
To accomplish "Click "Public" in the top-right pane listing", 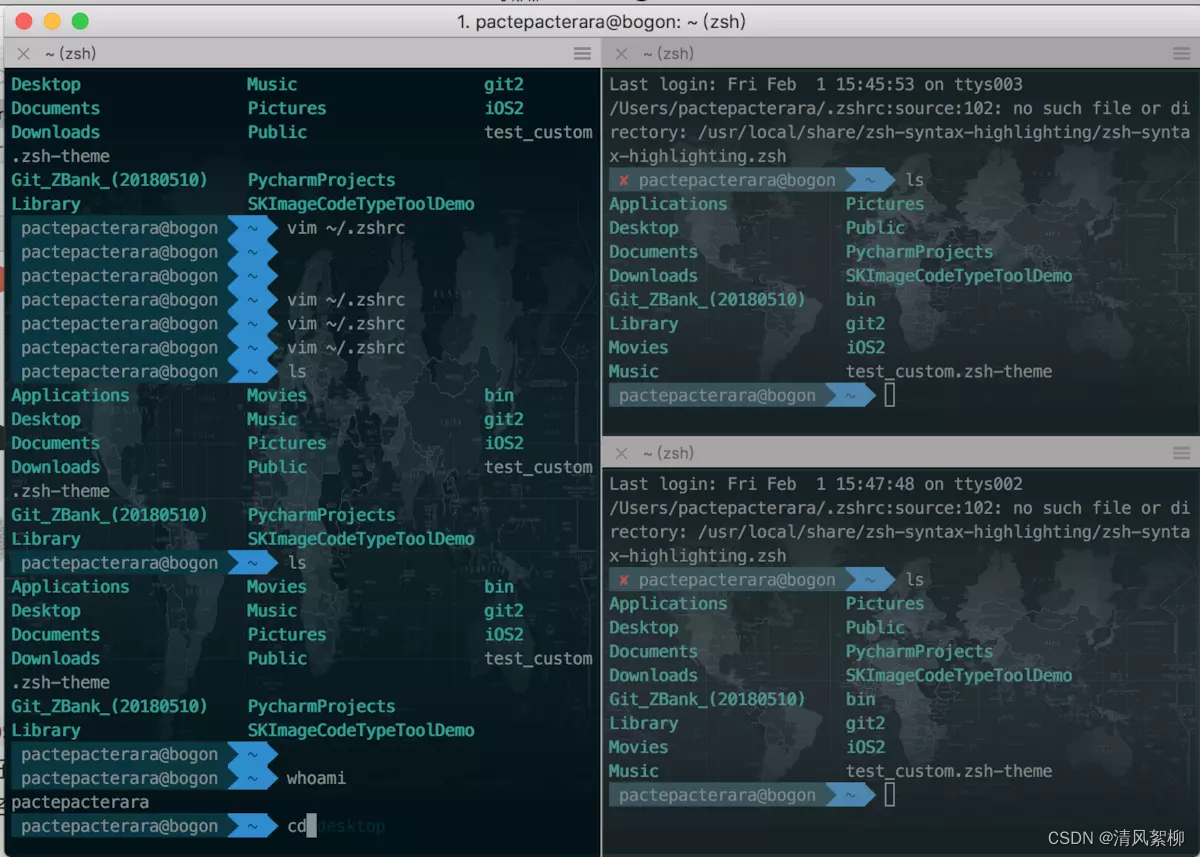I will tap(875, 228).
